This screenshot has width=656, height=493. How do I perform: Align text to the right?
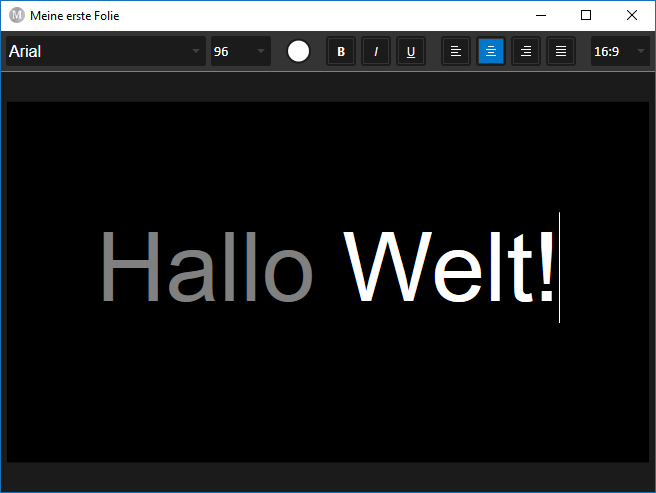tap(526, 51)
